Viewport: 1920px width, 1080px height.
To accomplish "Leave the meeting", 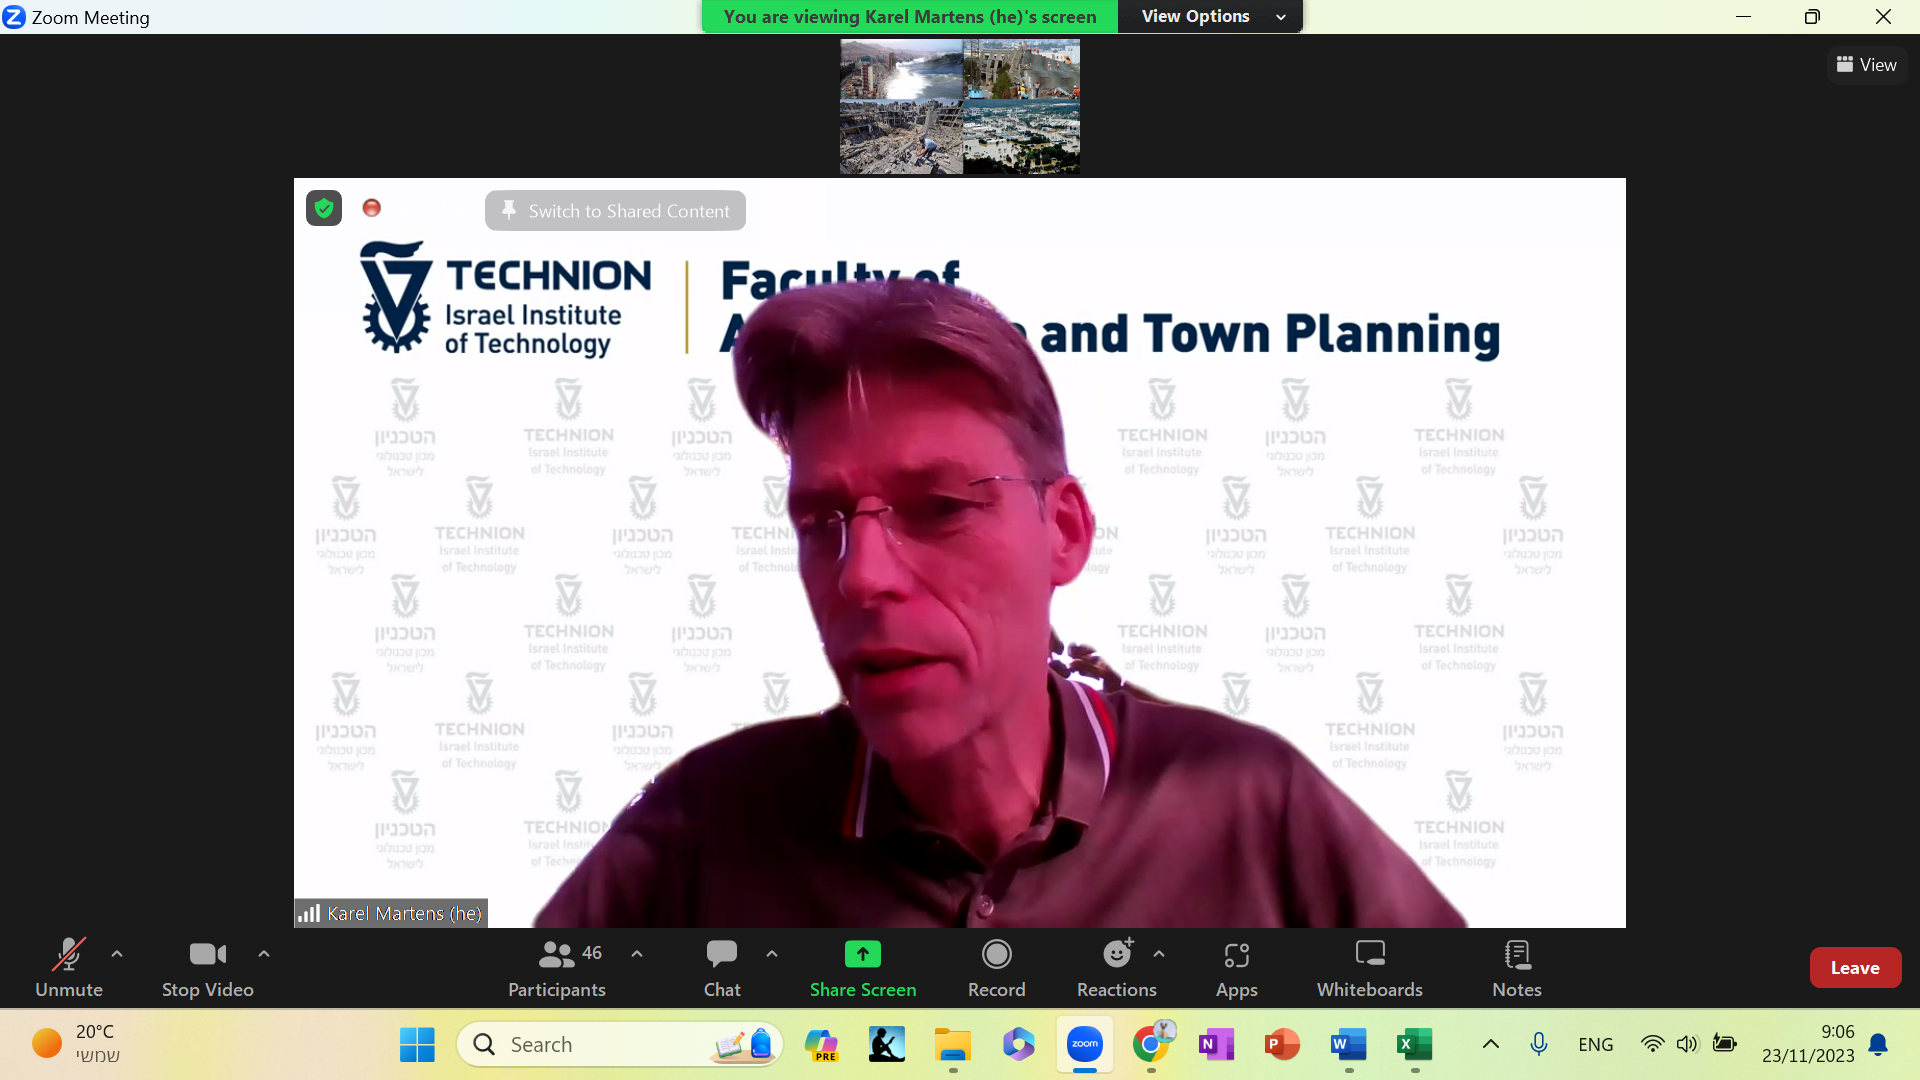I will tap(1854, 968).
